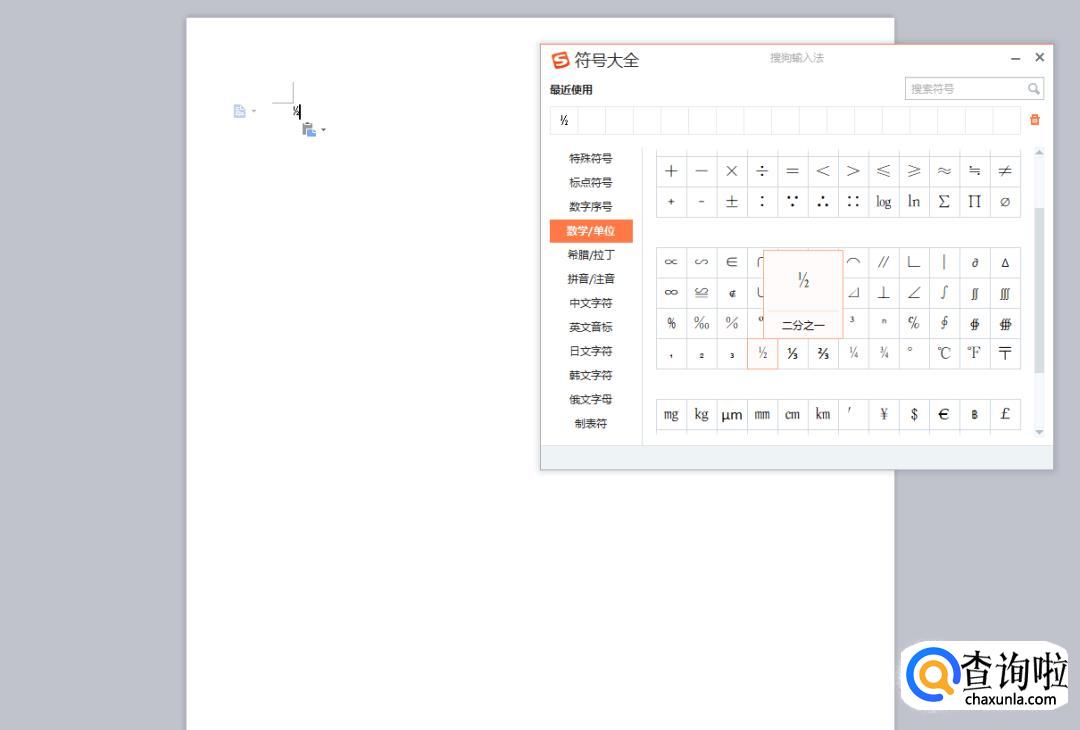1080x730 pixels.
Task: Click the ½ in recently used row
Action: [564, 120]
